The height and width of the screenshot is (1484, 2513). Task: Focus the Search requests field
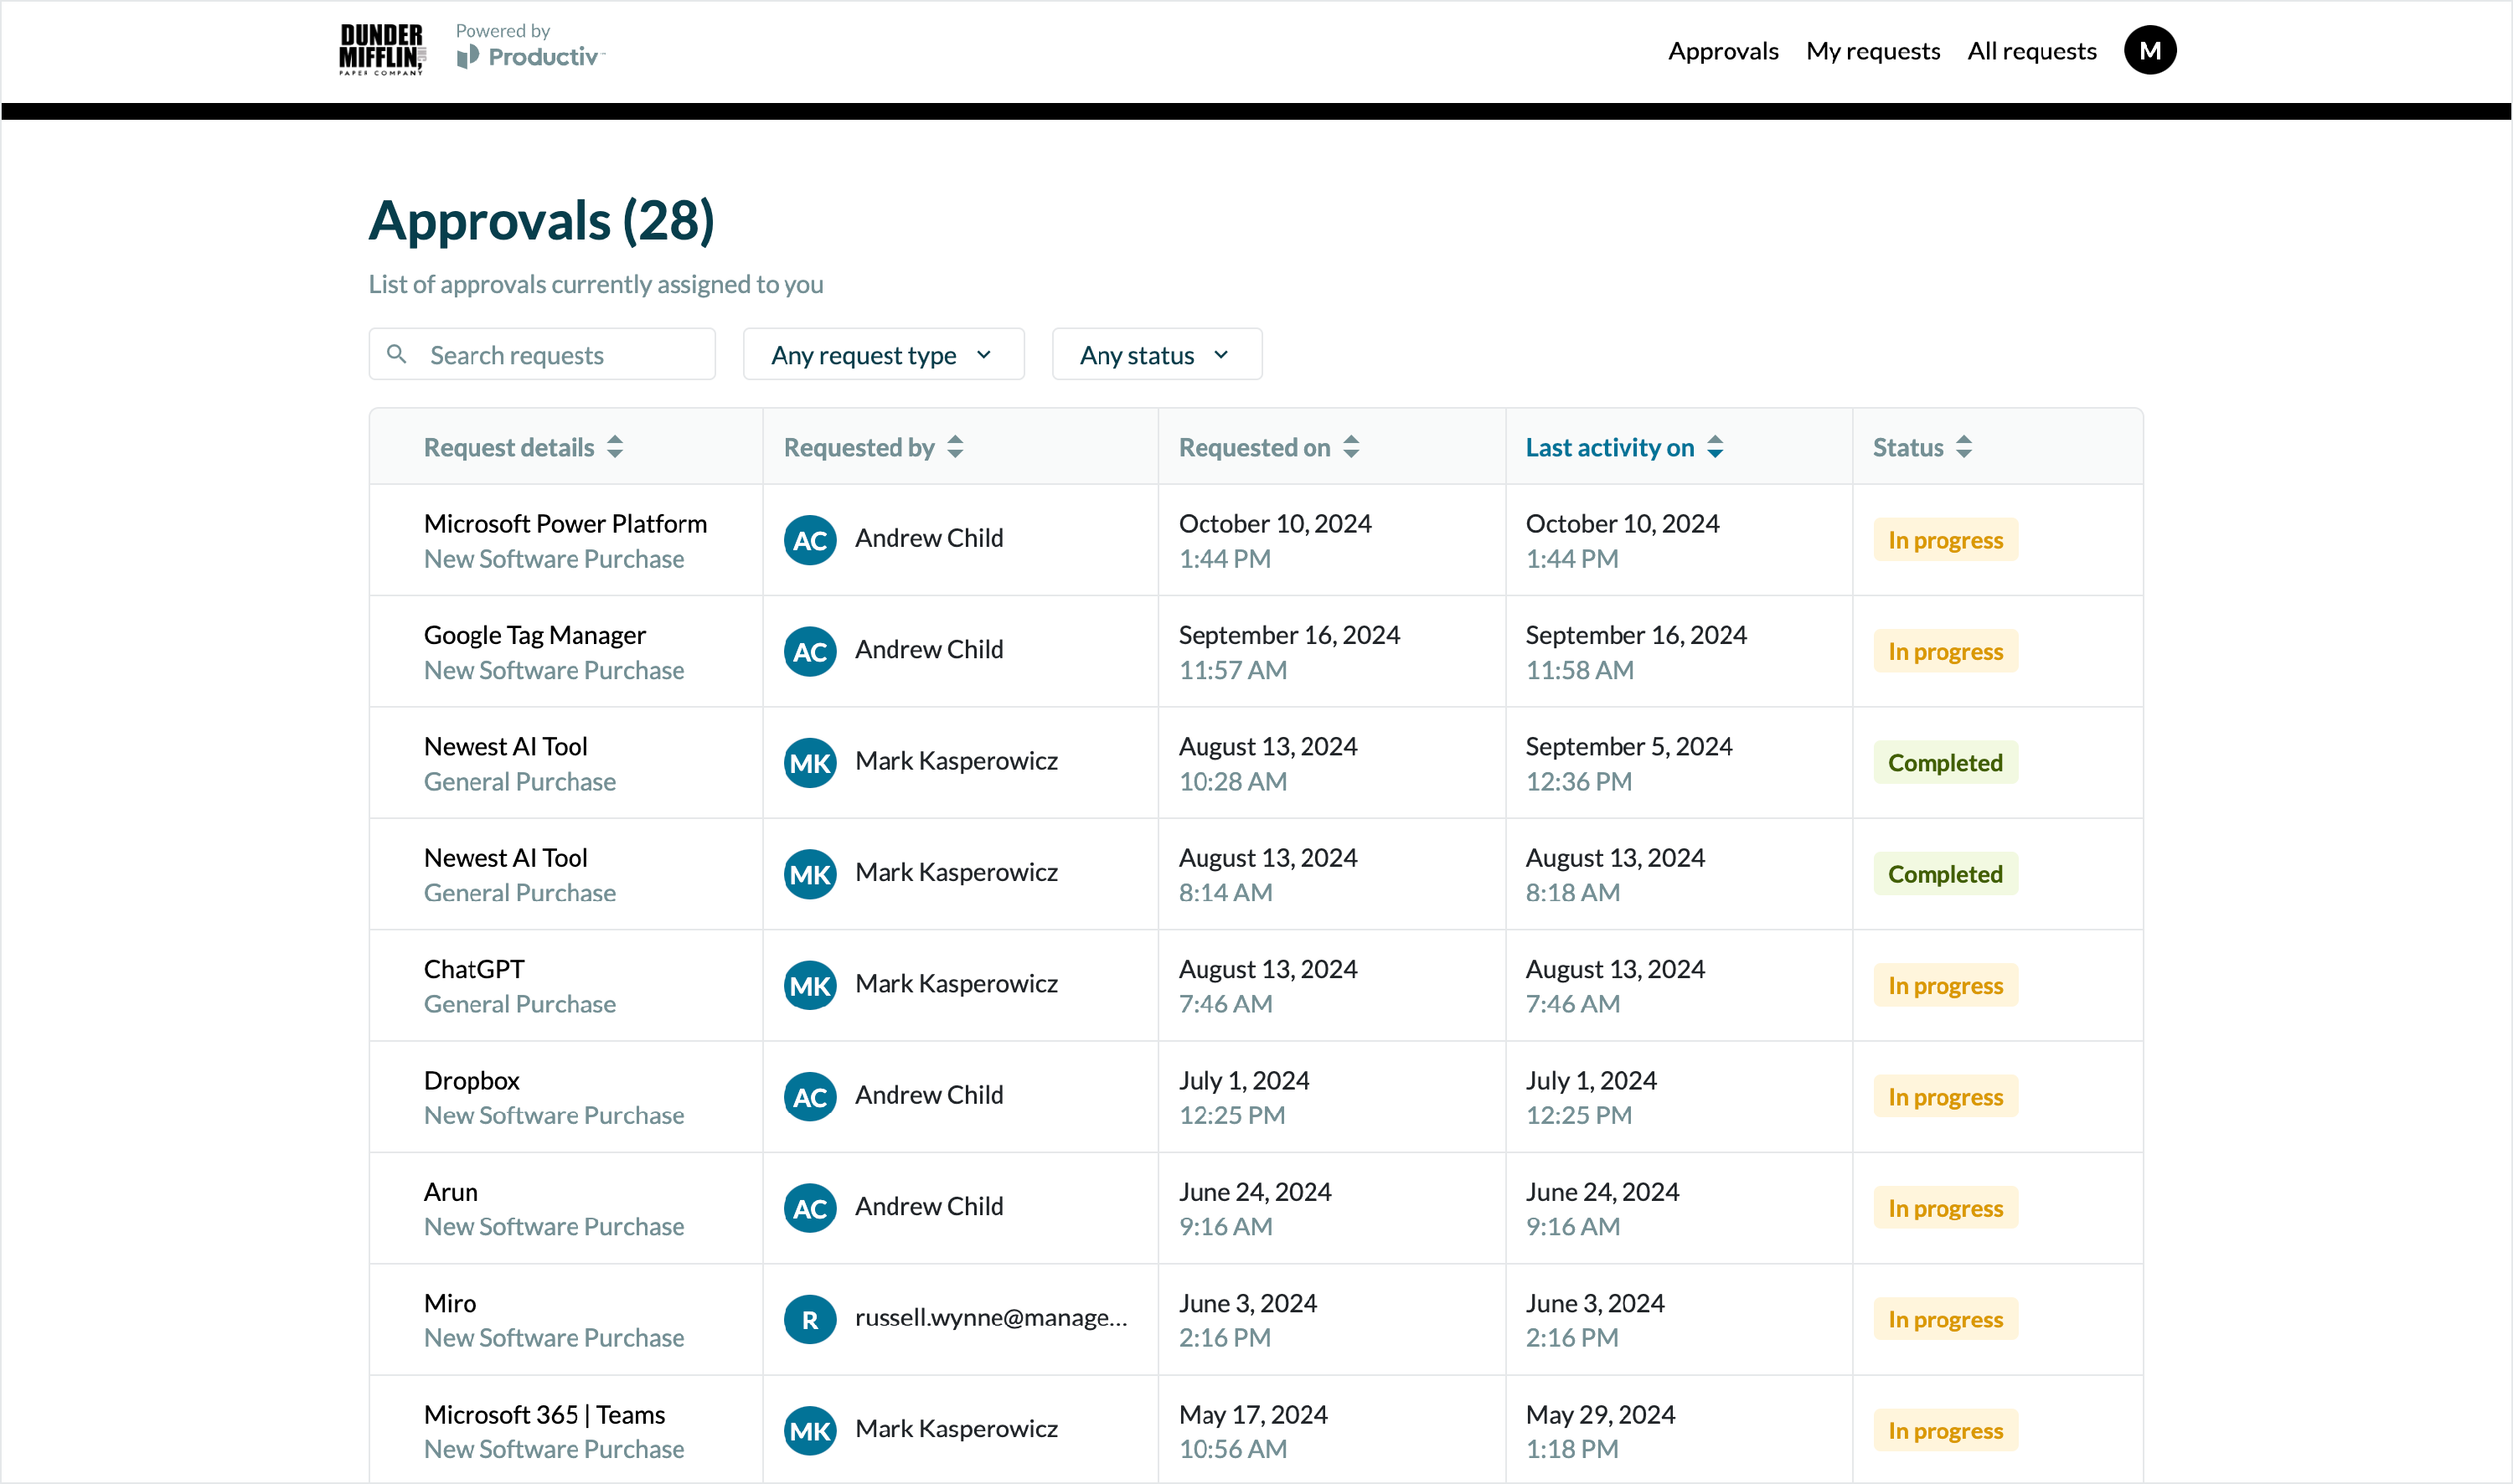click(560, 355)
